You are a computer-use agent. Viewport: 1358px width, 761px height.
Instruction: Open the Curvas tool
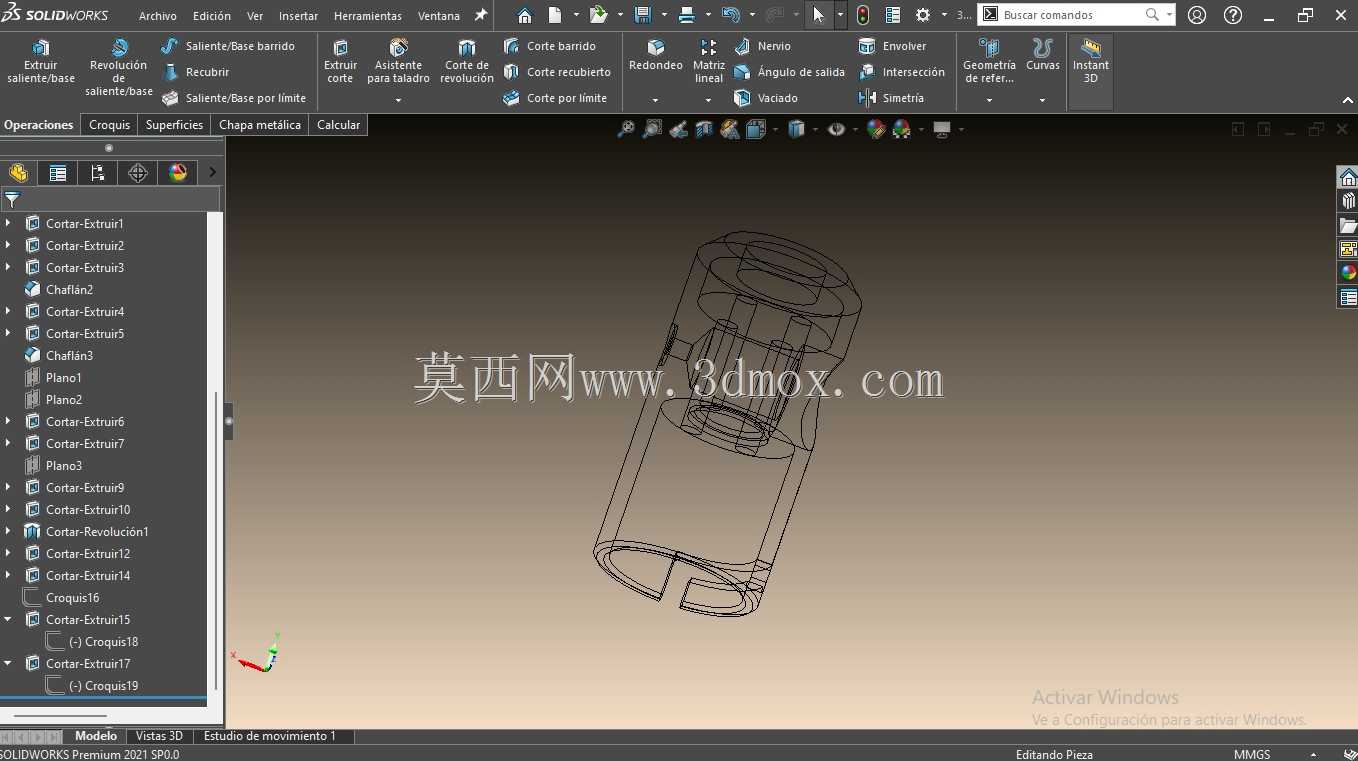coord(1043,56)
